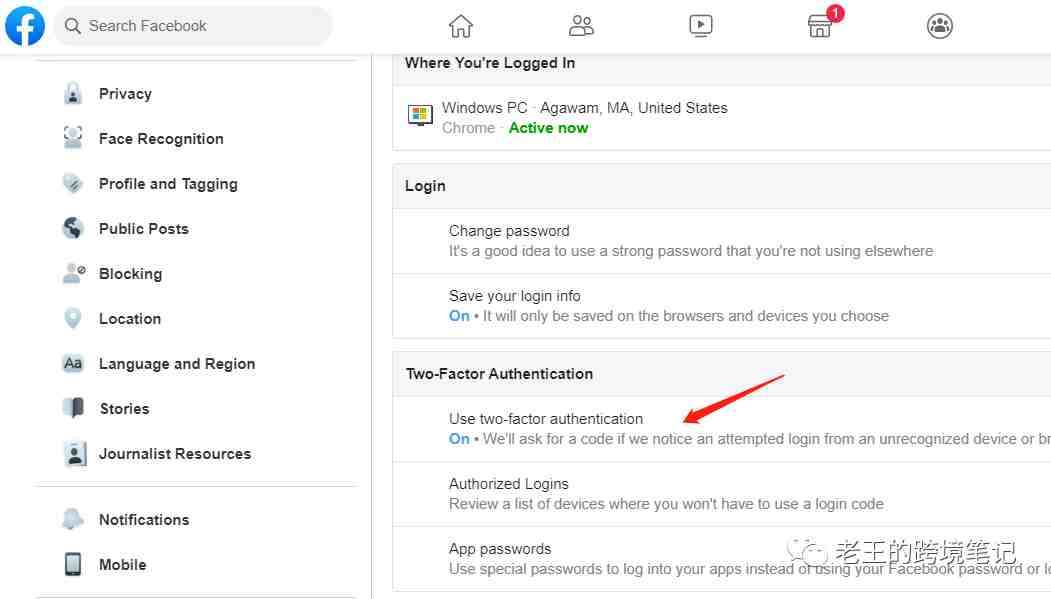Open Use two-factor authentication setting

click(x=721, y=429)
